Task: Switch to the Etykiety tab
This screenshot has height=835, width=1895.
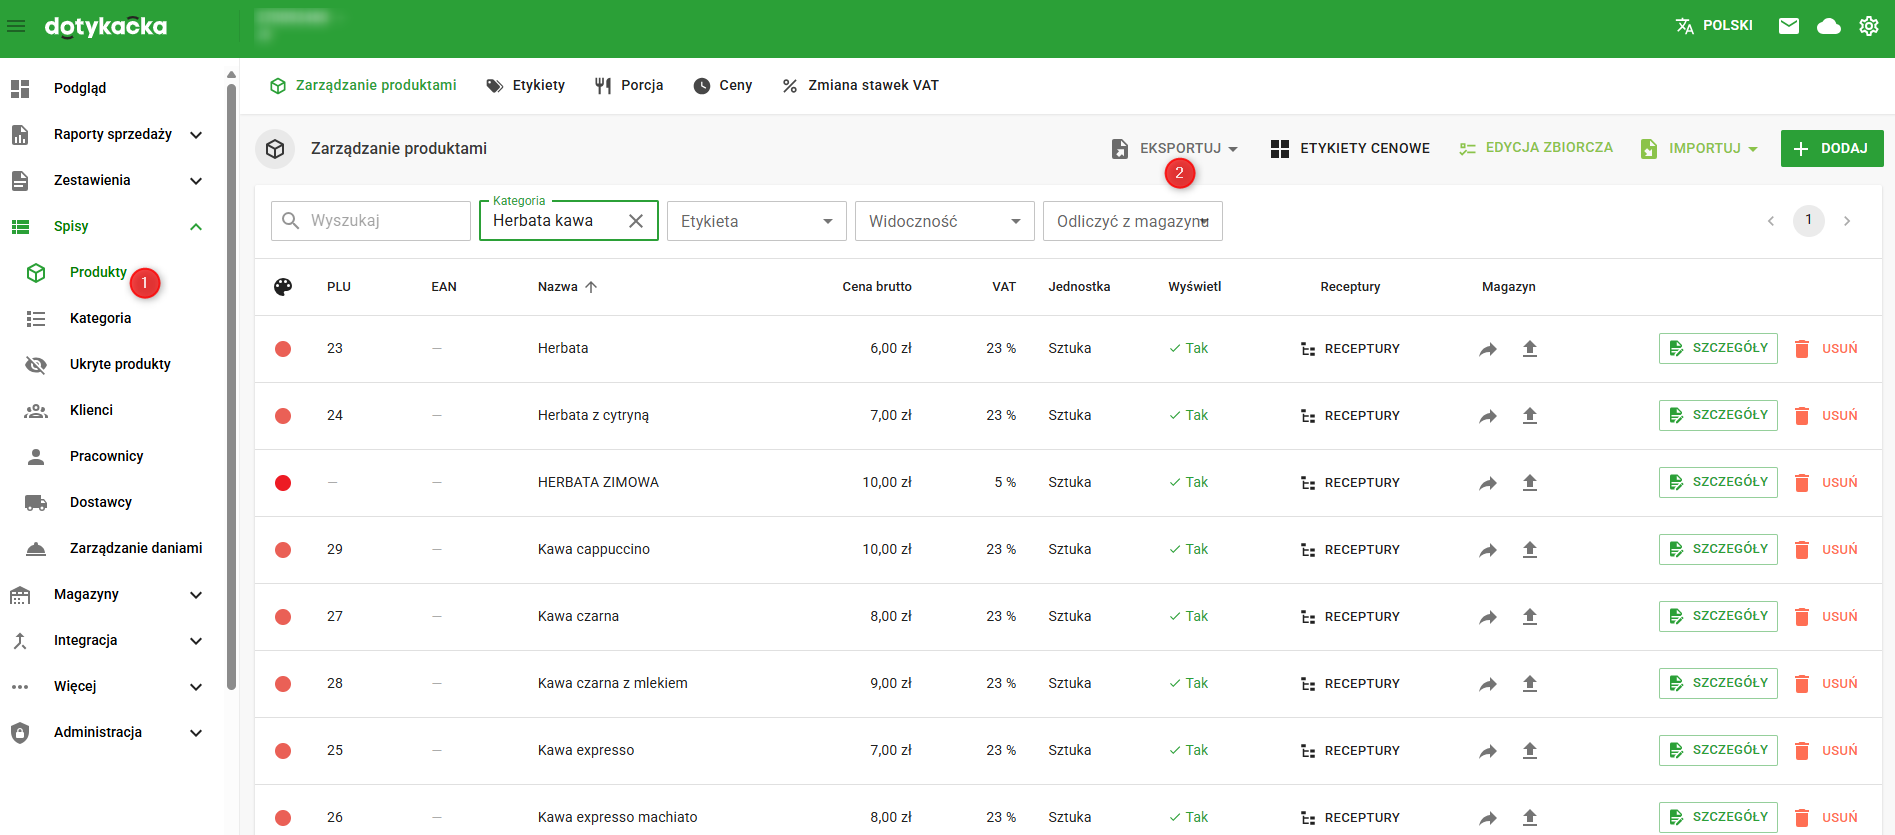Action: [526, 86]
